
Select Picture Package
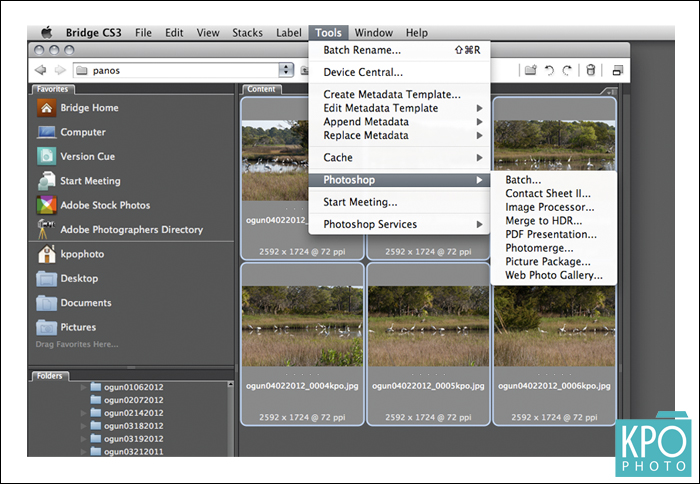click(x=554, y=262)
